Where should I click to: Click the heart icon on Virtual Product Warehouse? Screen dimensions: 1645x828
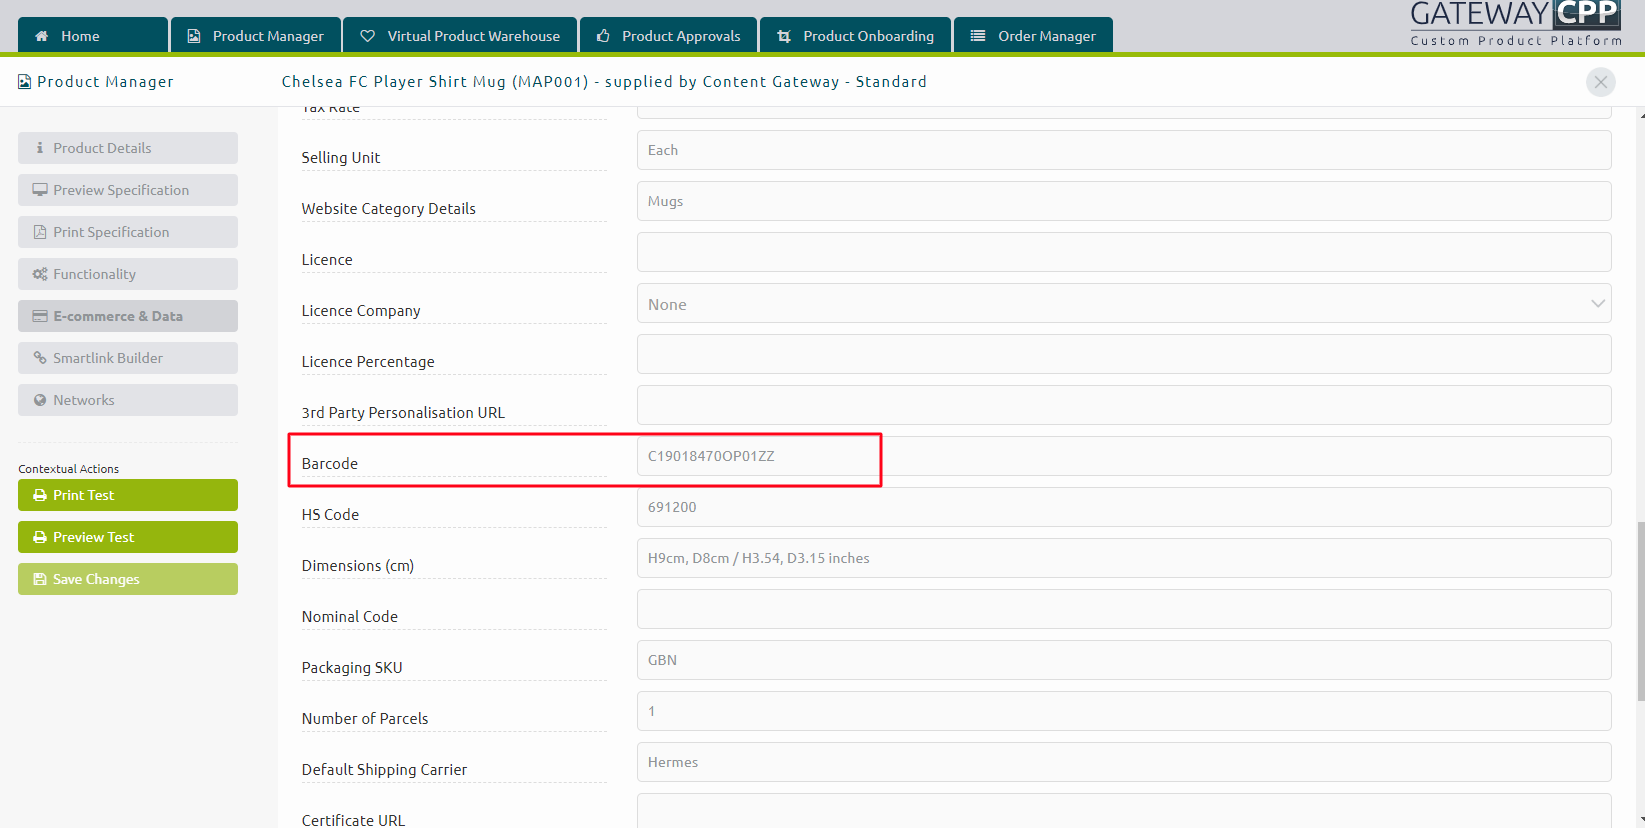[368, 36]
